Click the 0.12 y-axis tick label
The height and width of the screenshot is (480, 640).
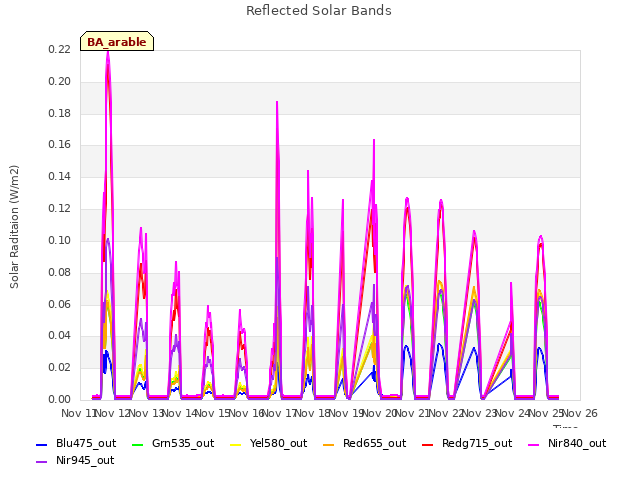pyautogui.click(x=60, y=209)
